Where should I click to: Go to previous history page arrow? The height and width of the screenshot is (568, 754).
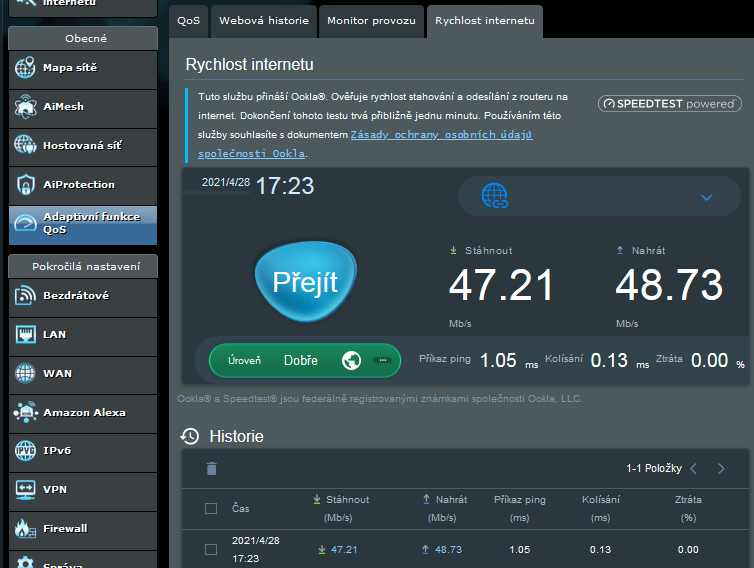point(694,468)
